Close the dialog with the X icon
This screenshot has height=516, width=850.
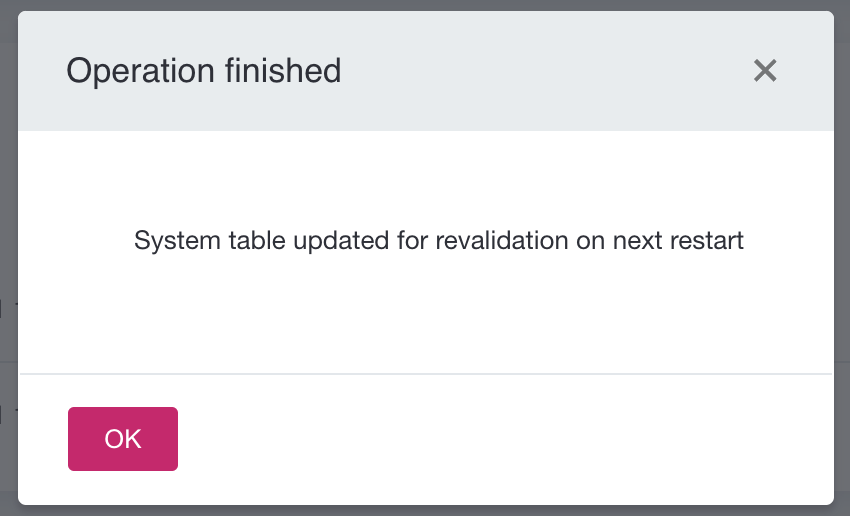coord(765,71)
